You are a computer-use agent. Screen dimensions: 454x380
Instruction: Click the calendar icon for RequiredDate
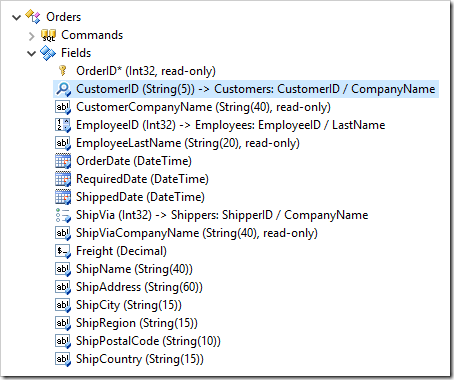click(63, 179)
